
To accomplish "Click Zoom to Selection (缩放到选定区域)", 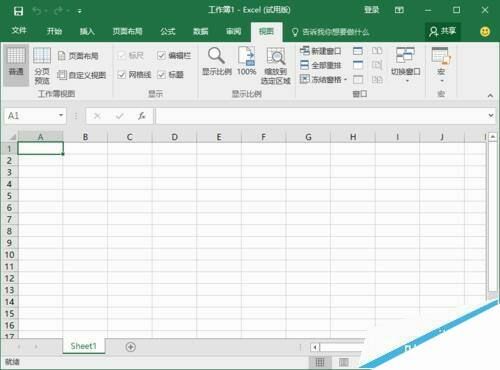I will coord(276,66).
